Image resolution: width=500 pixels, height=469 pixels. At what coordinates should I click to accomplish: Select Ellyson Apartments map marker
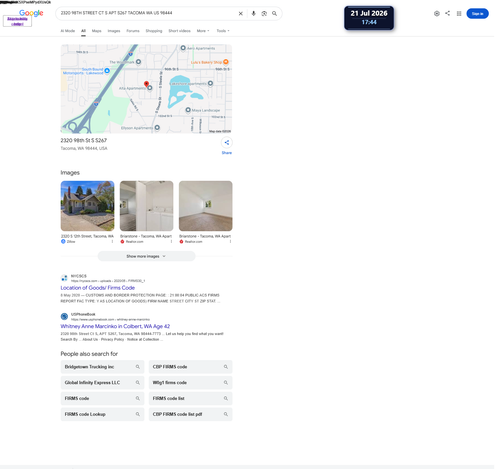click(x=157, y=128)
